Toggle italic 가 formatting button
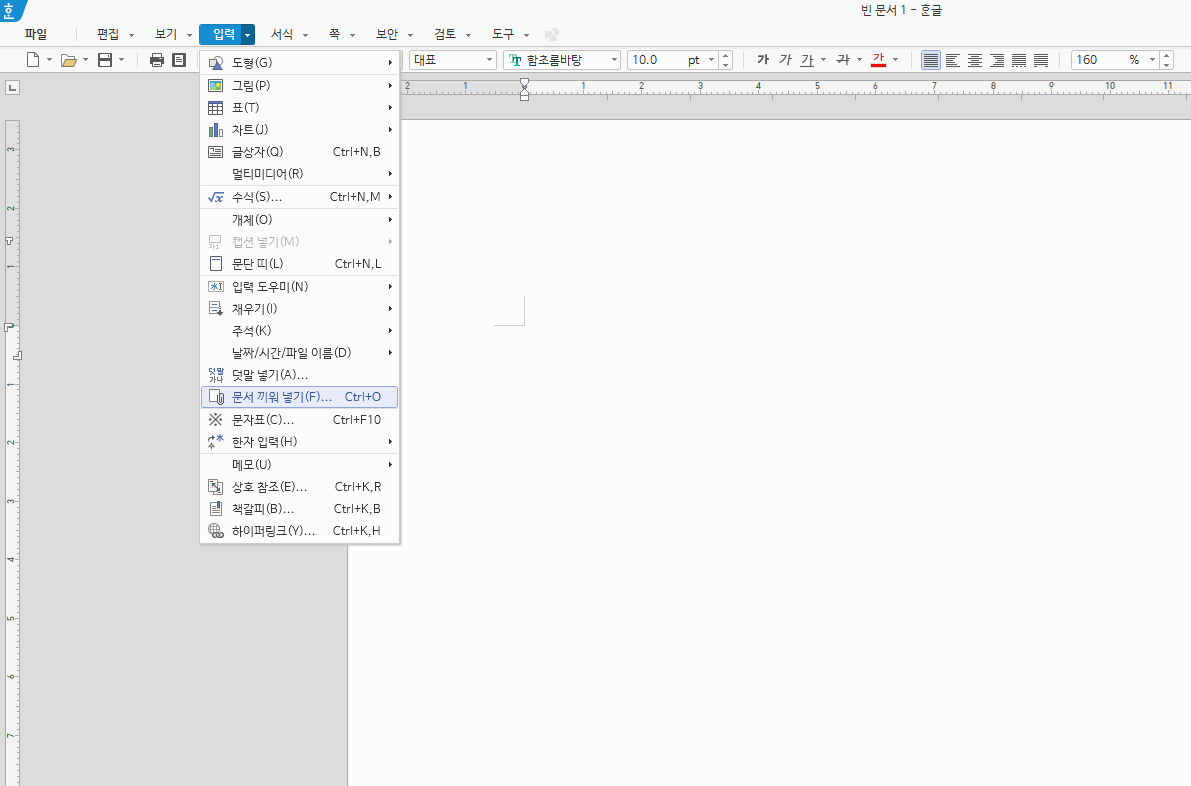The image size is (1191, 786). tap(785, 60)
